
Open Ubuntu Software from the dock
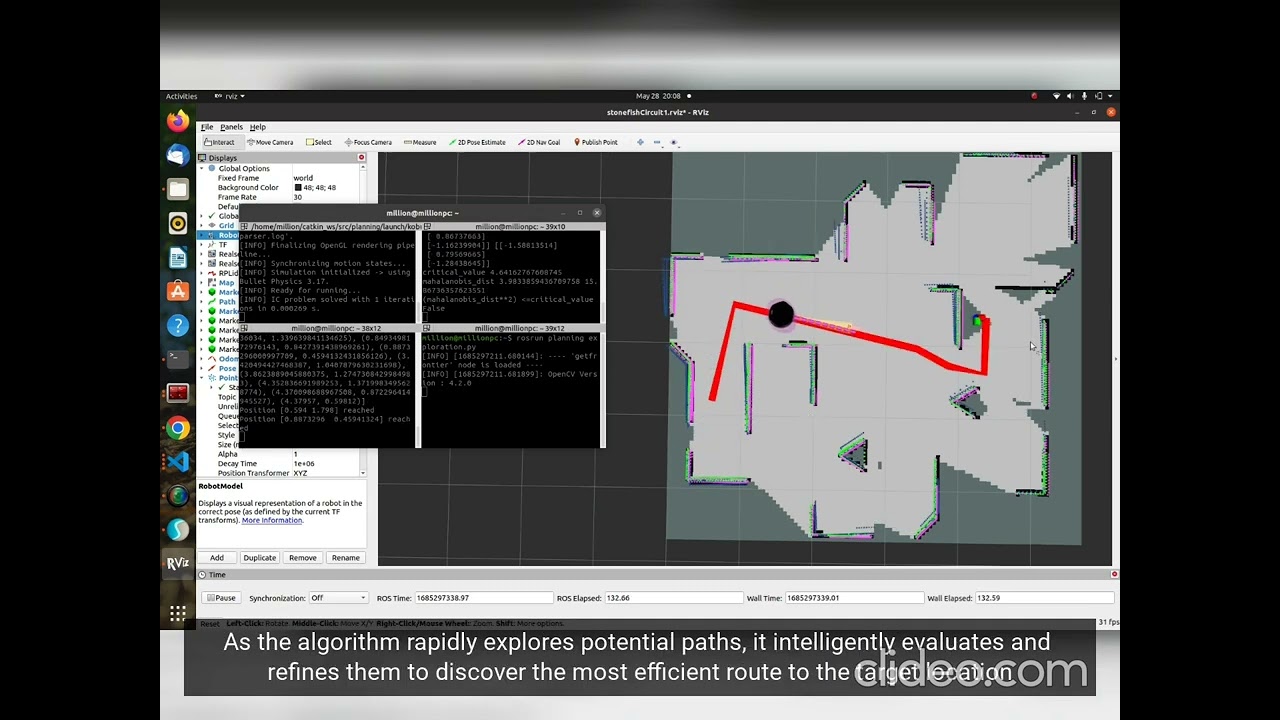(x=178, y=291)
